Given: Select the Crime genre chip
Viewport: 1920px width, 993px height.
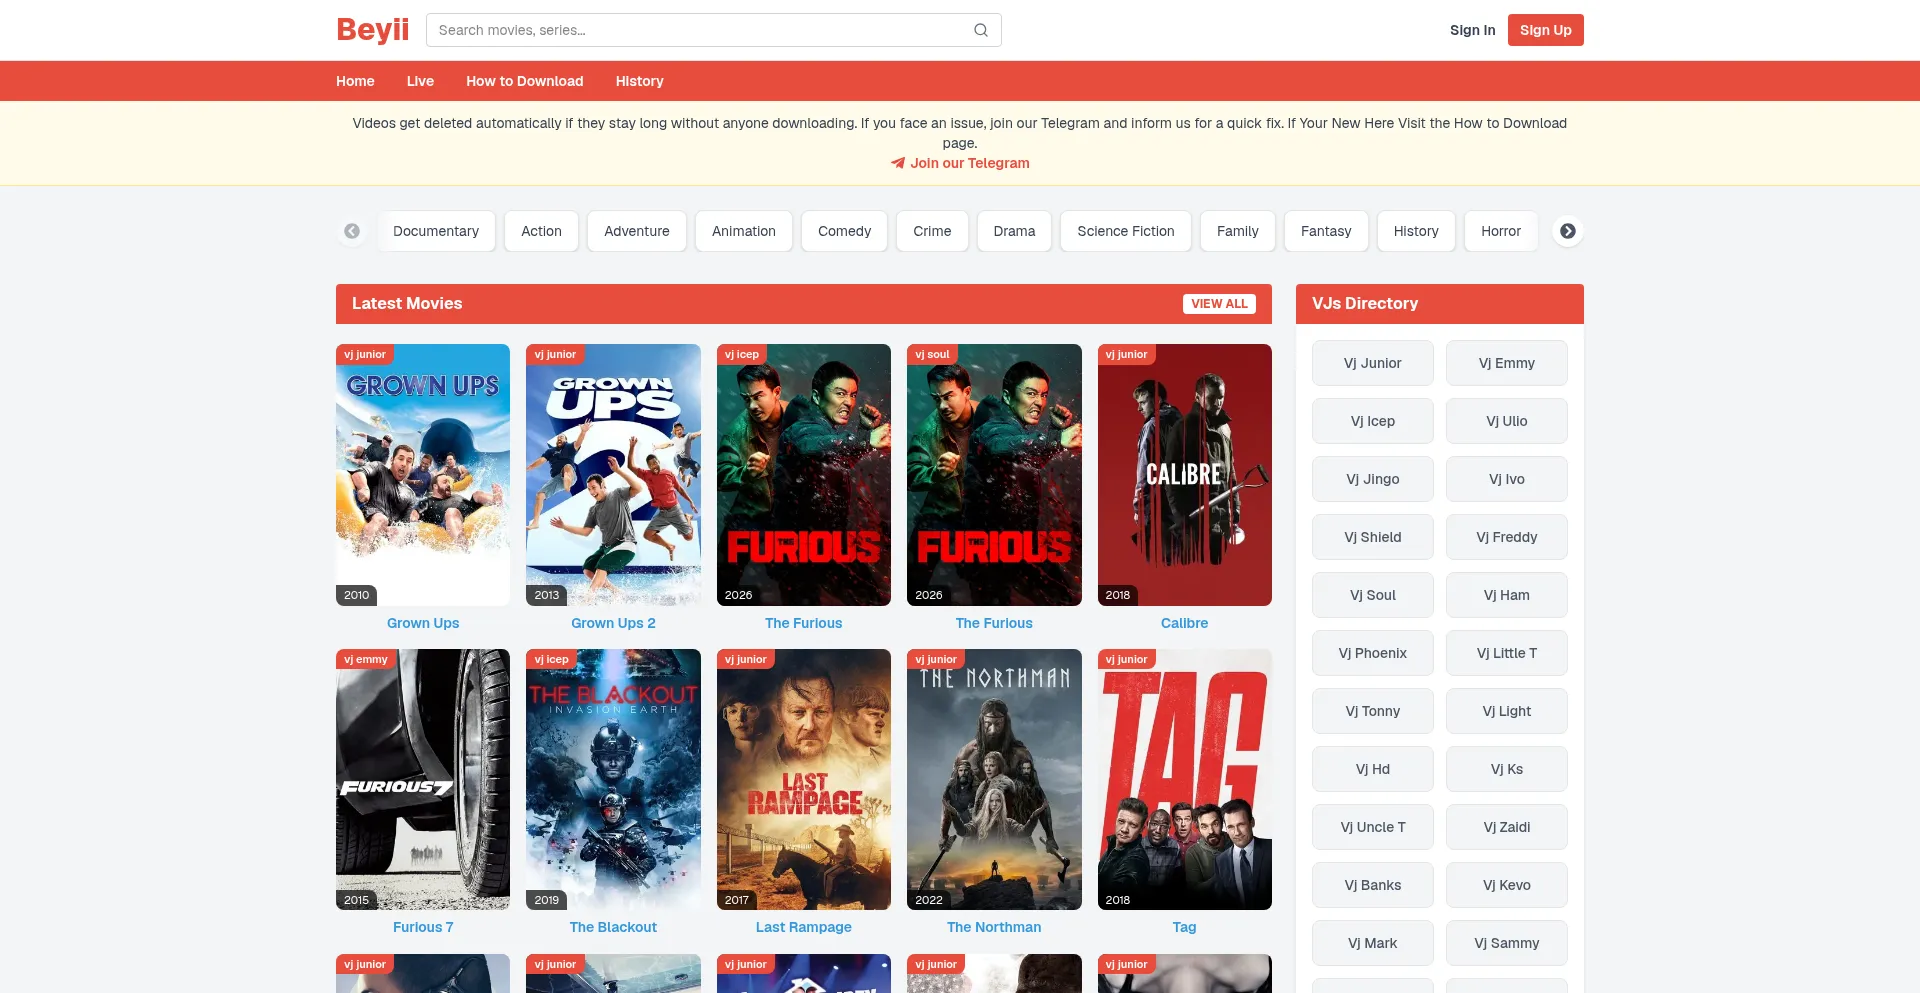Looking at the screenshot, I should tap(932, 231).
